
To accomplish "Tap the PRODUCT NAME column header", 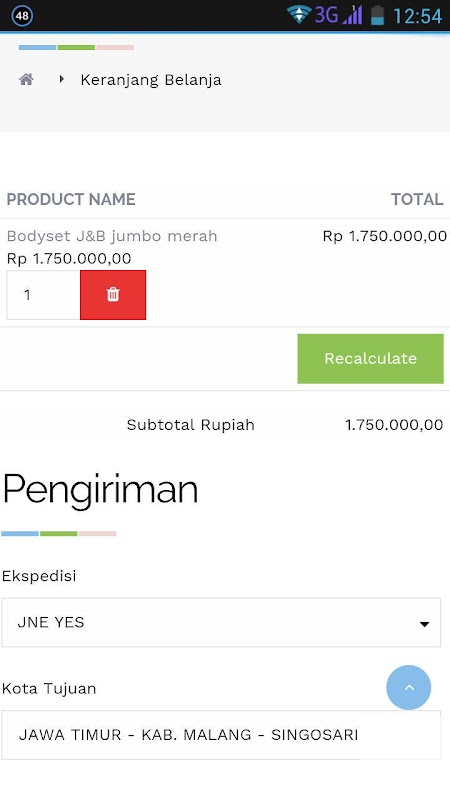I will click(71, 199).
